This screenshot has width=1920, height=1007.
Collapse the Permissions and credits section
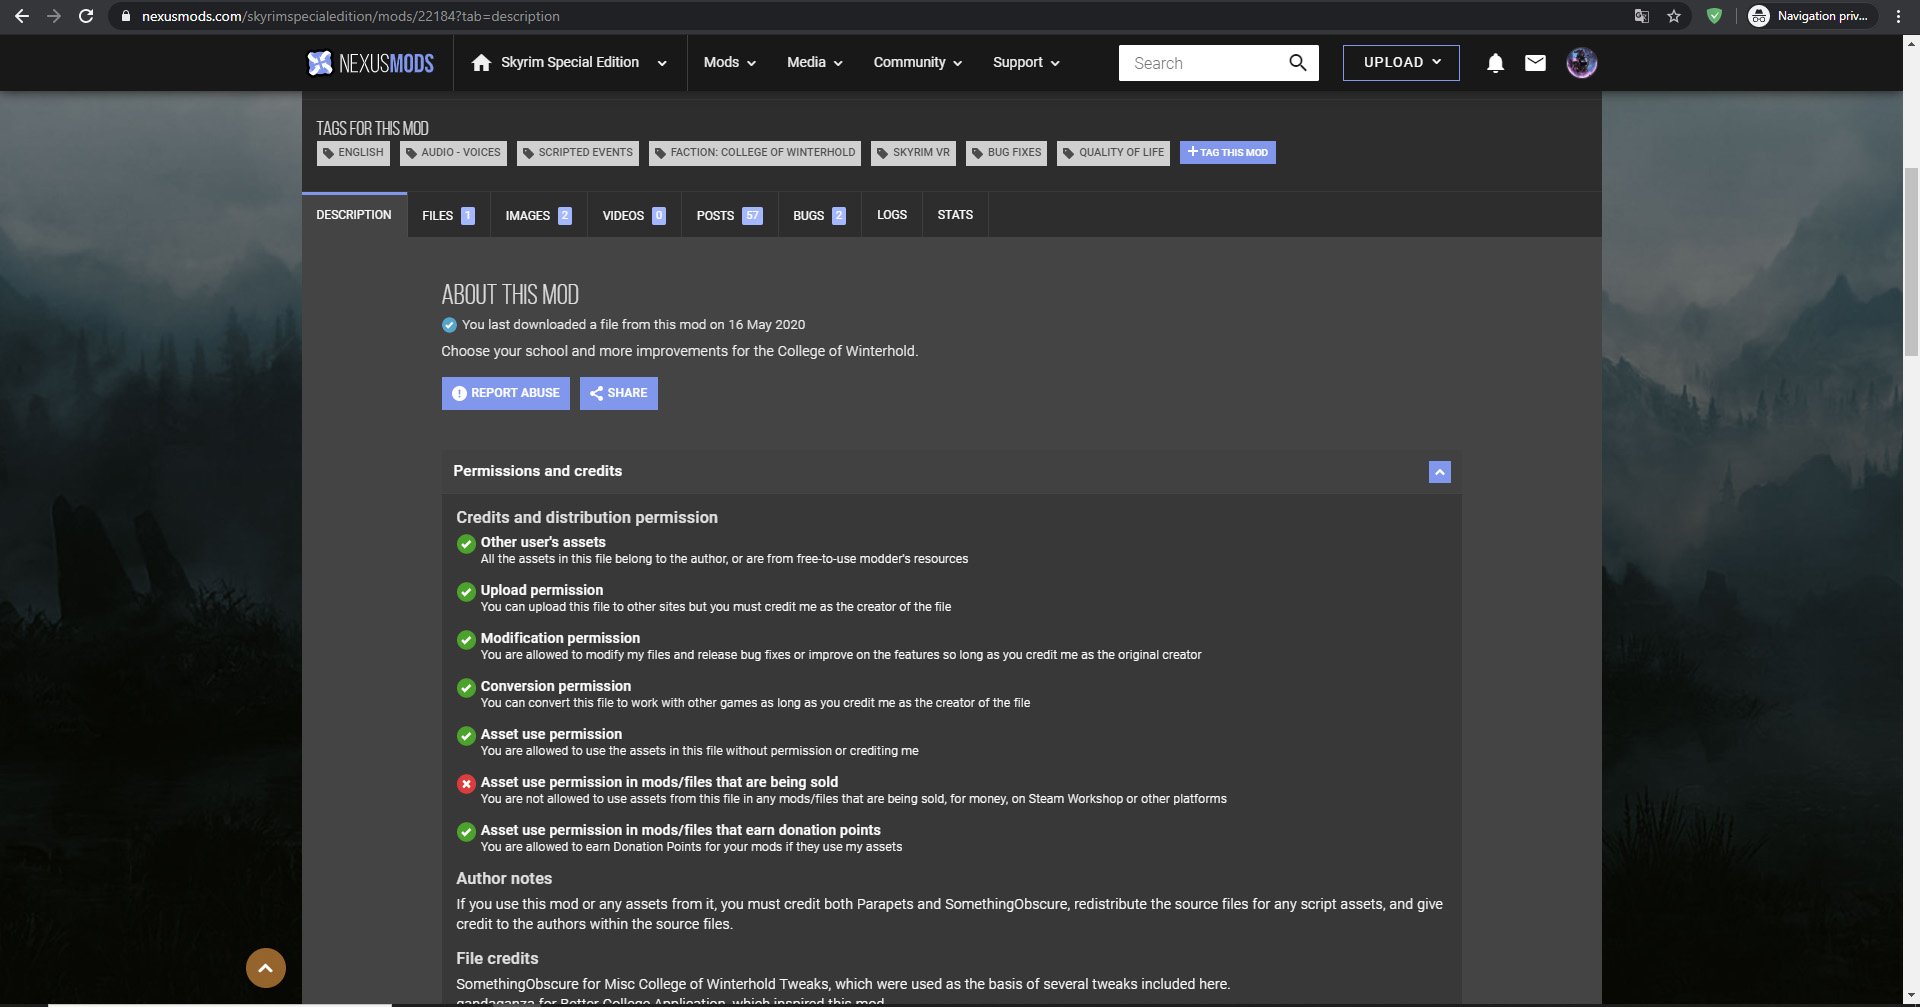point(1439,472)
